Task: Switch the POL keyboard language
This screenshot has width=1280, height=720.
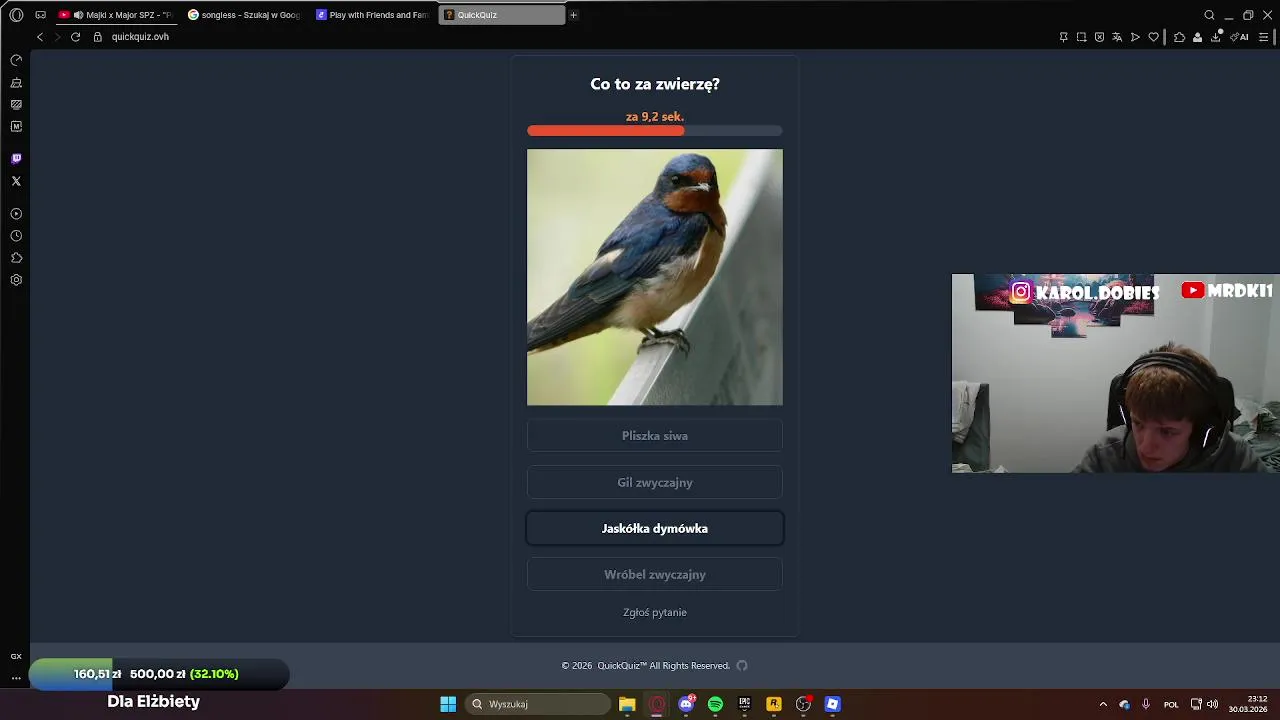Action: click(x=1171, y=704)
